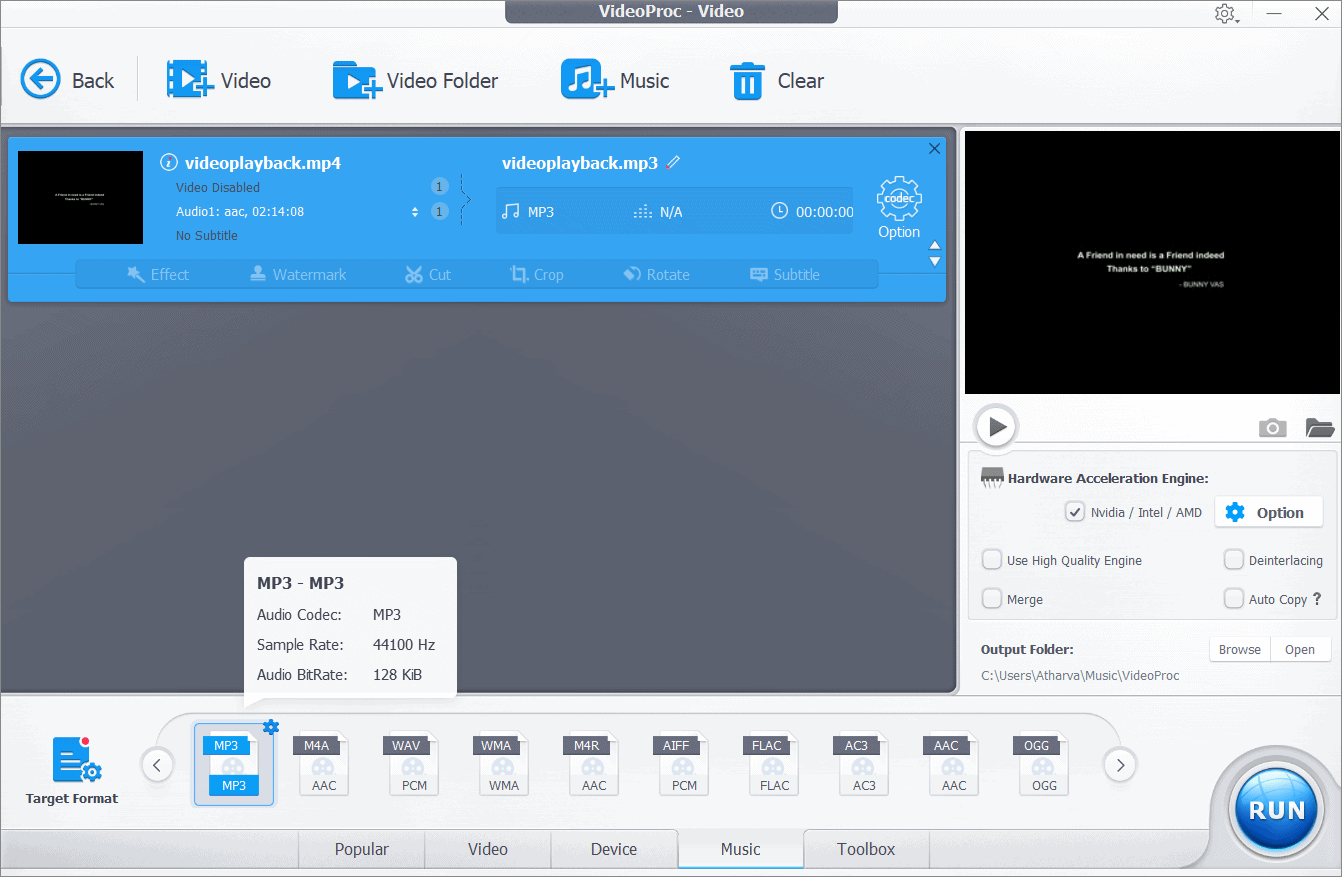Add a Music file
This screenshot has width=1342, height=877.
coord(615,80)
